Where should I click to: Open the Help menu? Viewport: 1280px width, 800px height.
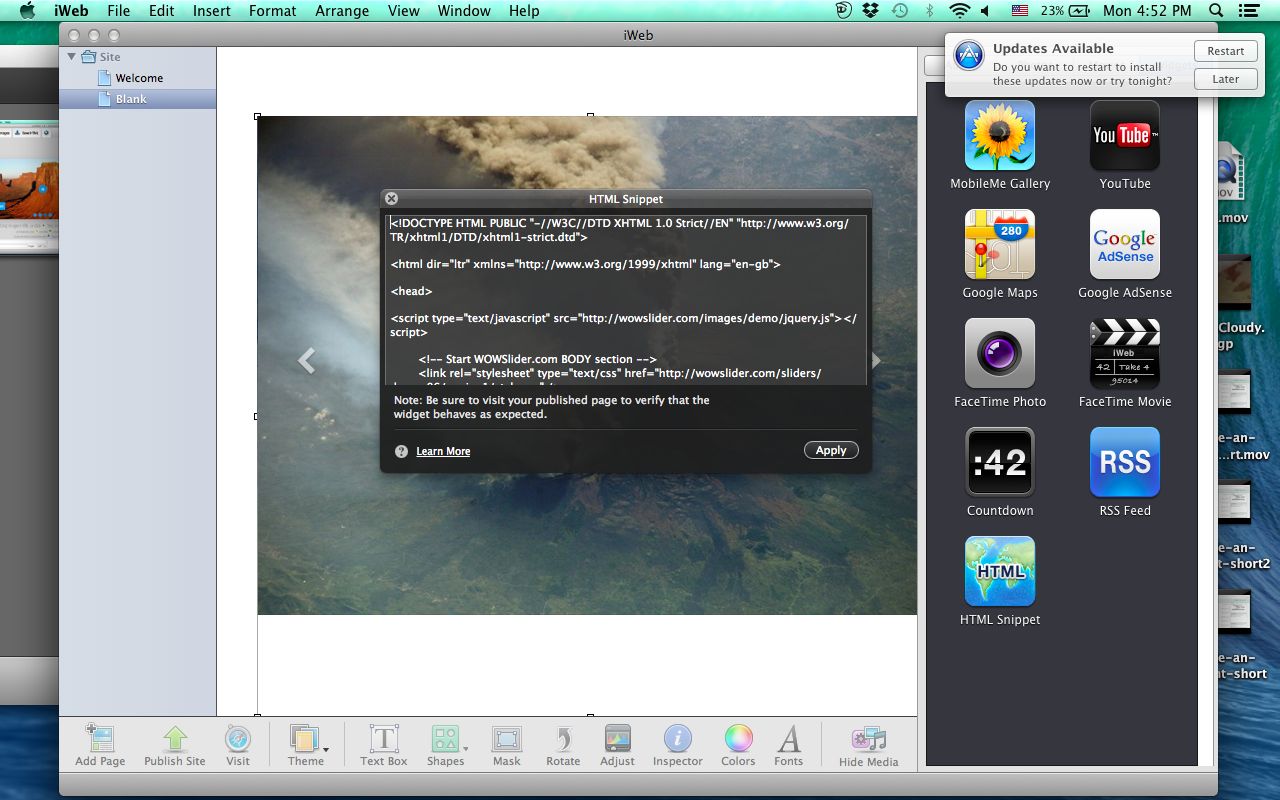tap(524, 11)
